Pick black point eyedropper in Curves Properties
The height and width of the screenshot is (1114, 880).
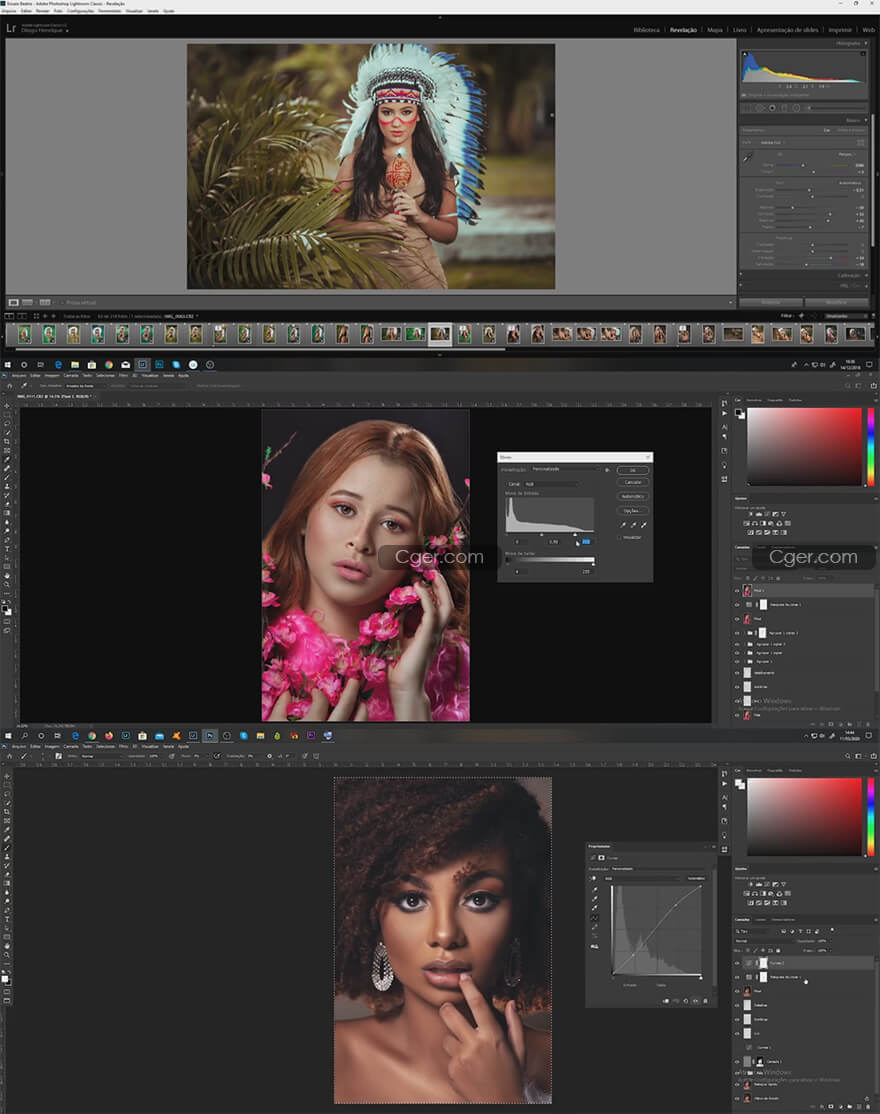pyautogui.click(x=594, y=889)
